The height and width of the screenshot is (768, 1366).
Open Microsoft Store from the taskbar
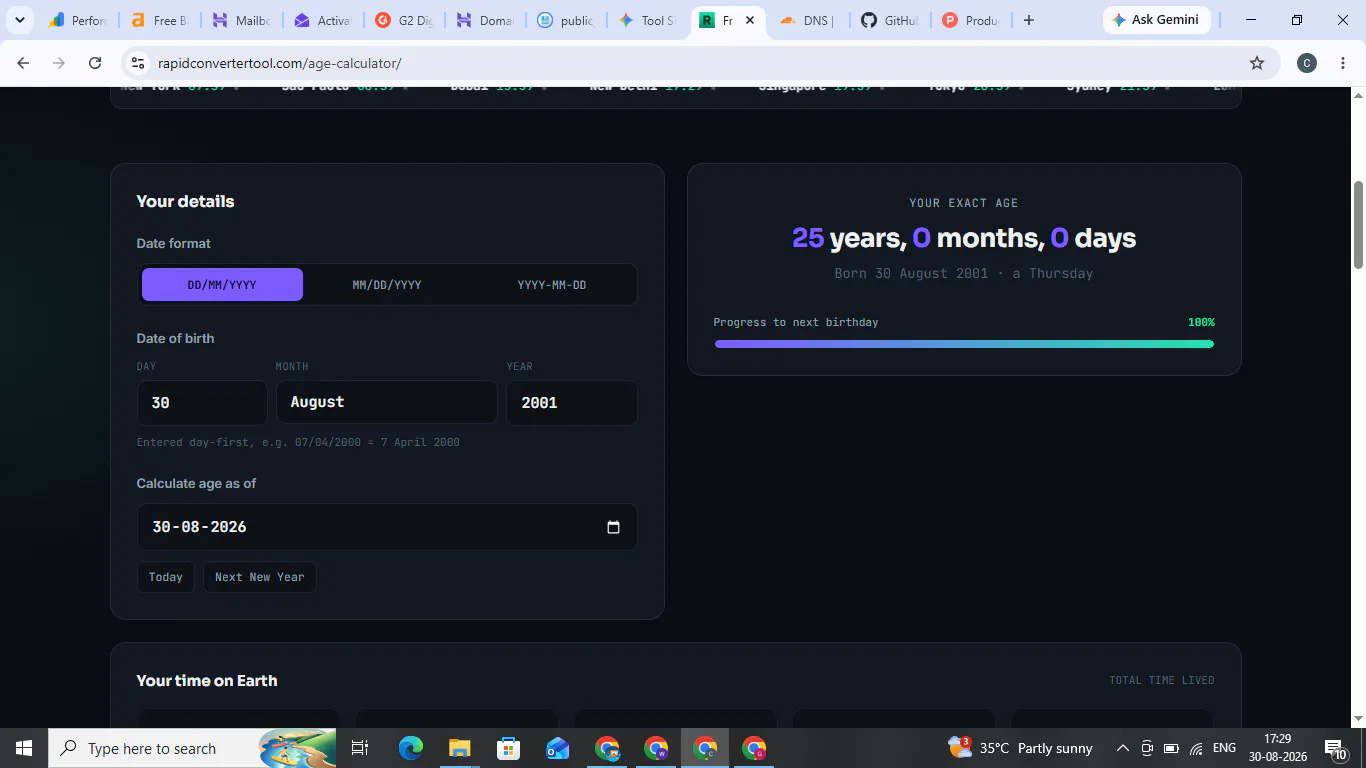(508, 748)
